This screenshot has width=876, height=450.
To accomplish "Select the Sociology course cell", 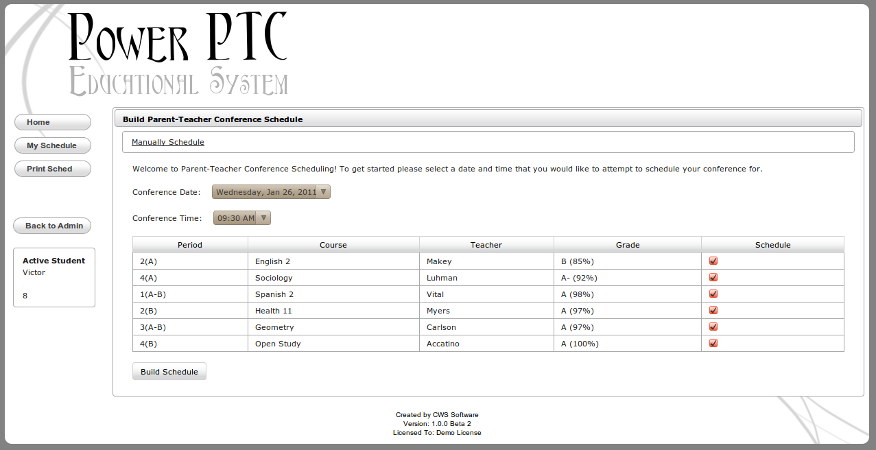I will [334, 278].
